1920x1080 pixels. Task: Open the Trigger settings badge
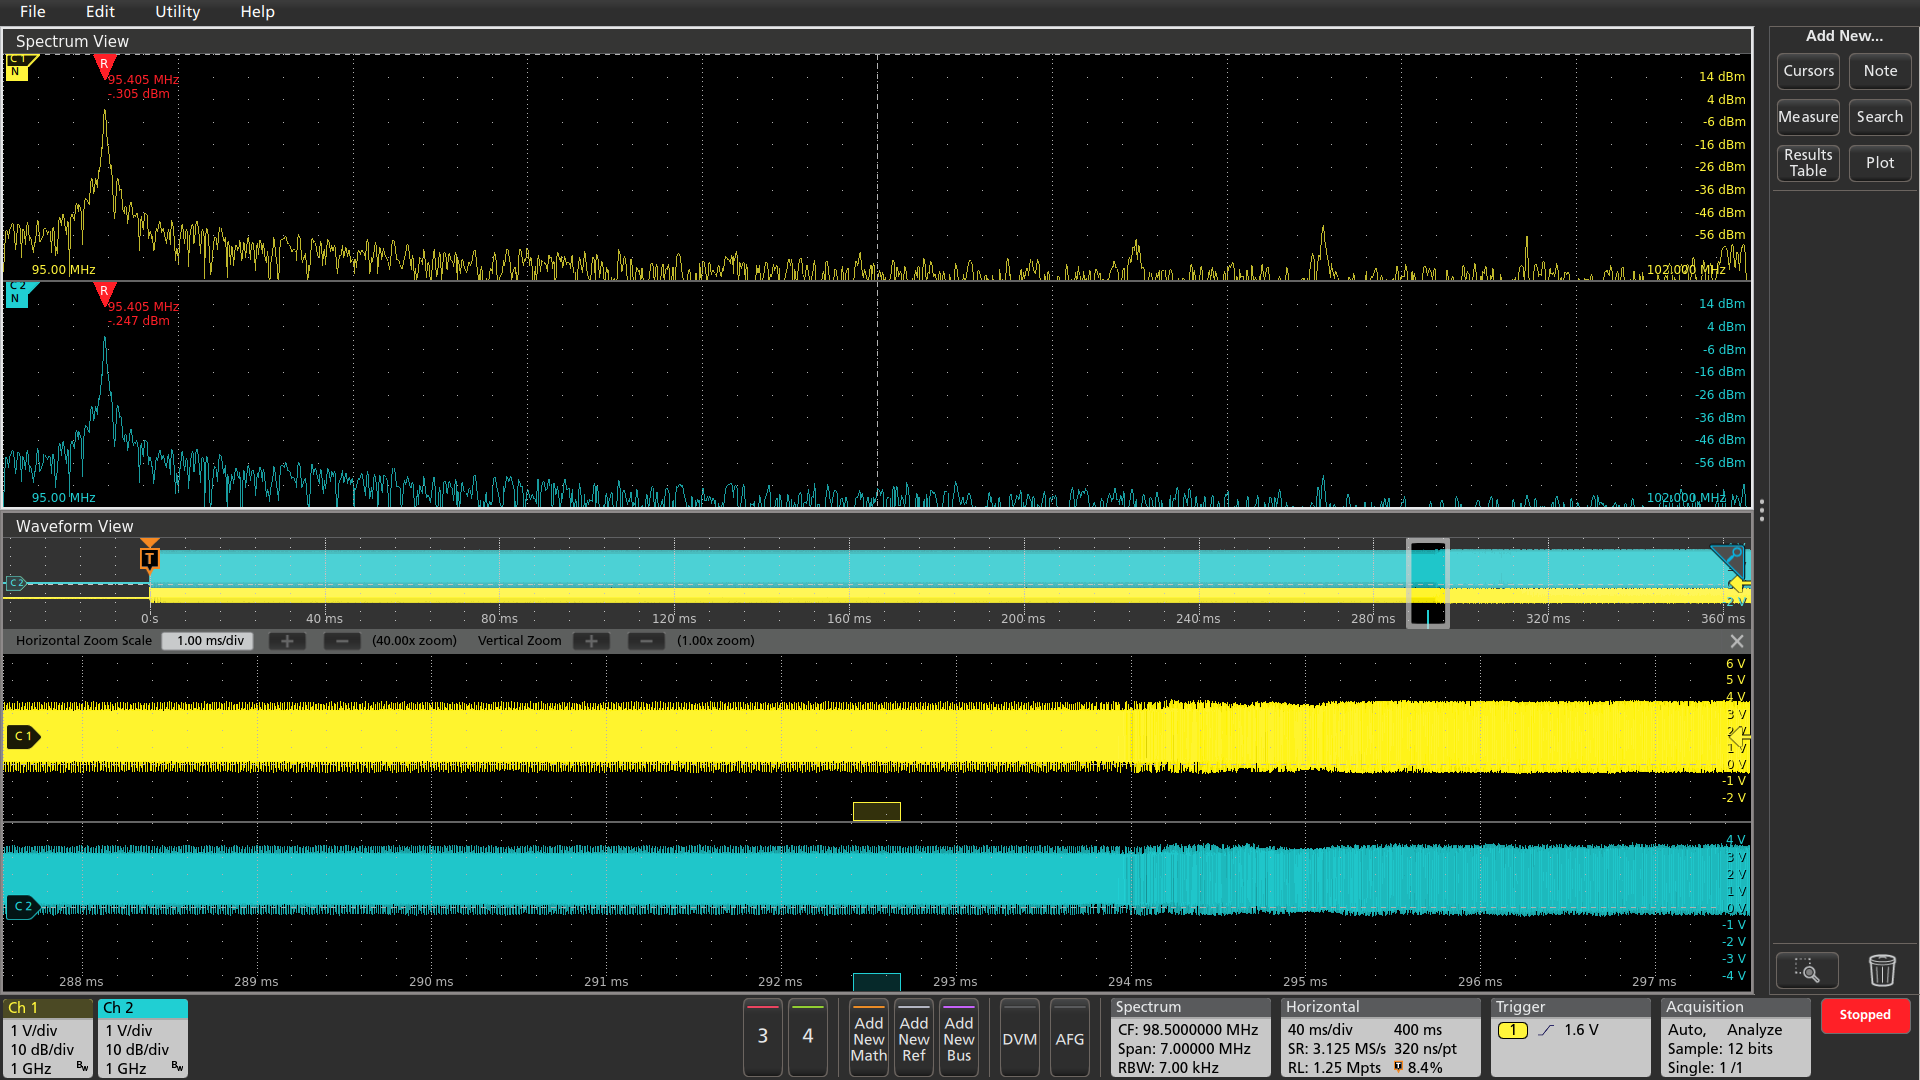[x=1570, y=1037]
